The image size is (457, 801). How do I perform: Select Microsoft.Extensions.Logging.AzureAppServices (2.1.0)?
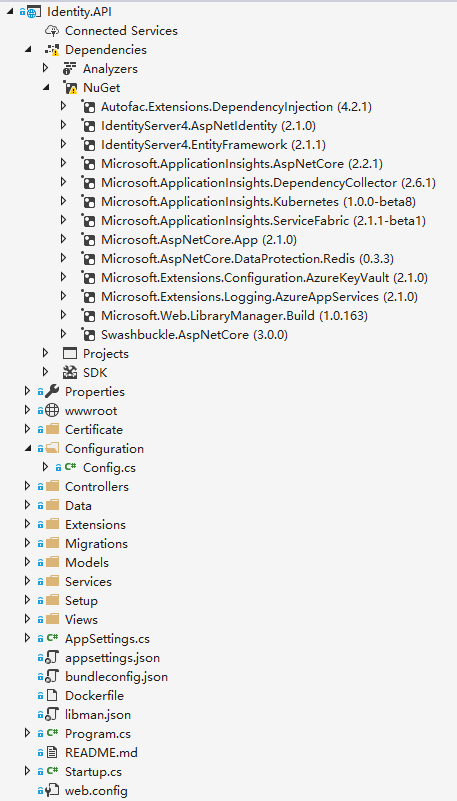pos(259,297)
